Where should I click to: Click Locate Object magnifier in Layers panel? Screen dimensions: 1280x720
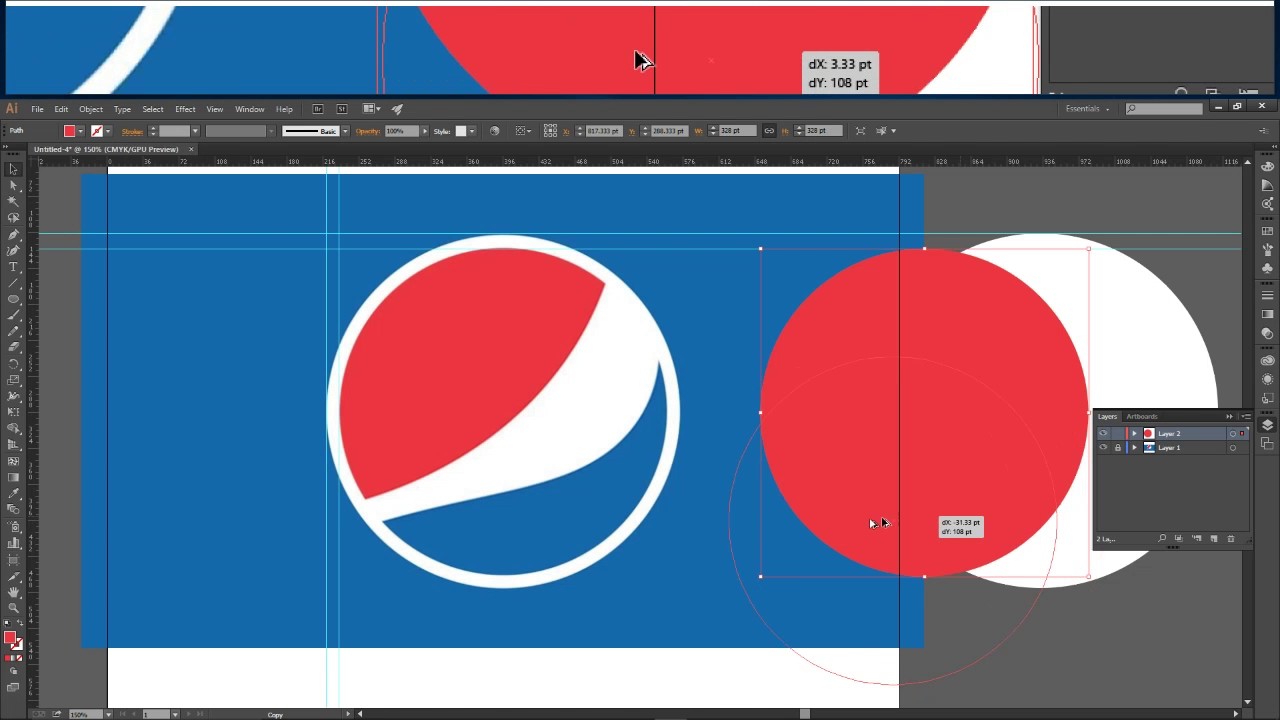click(1162, 539)
